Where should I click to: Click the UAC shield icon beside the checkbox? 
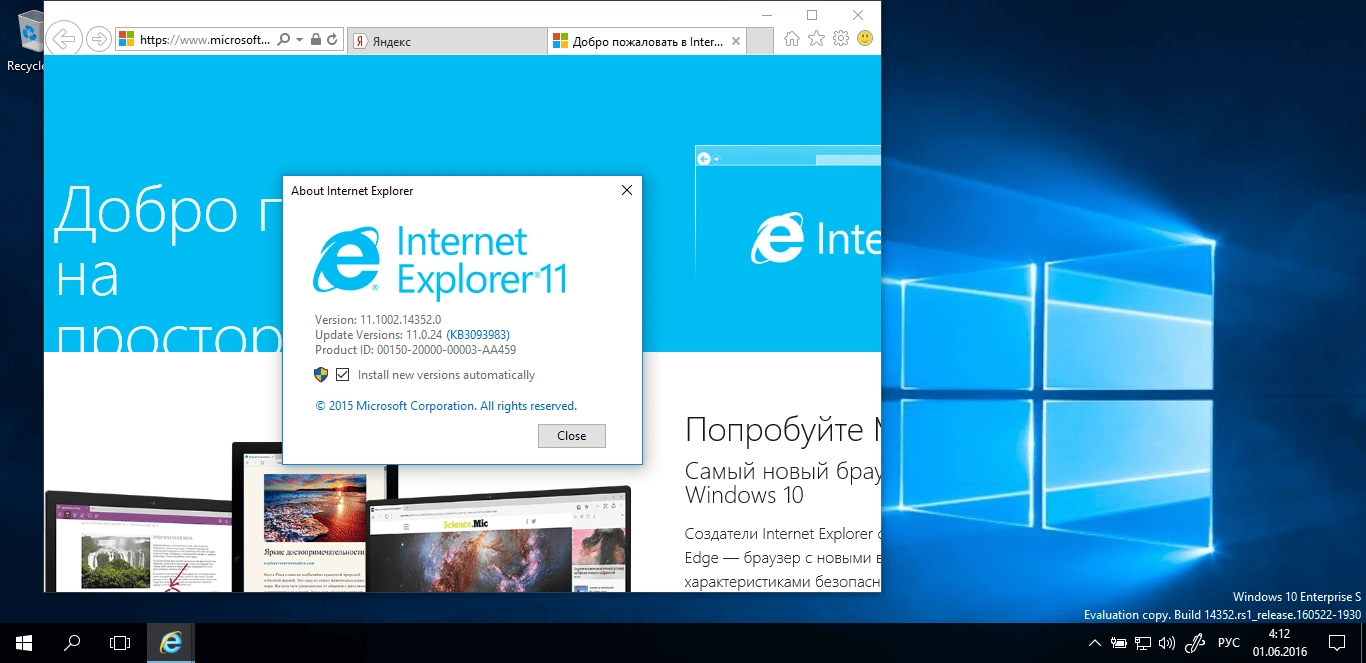321,375
